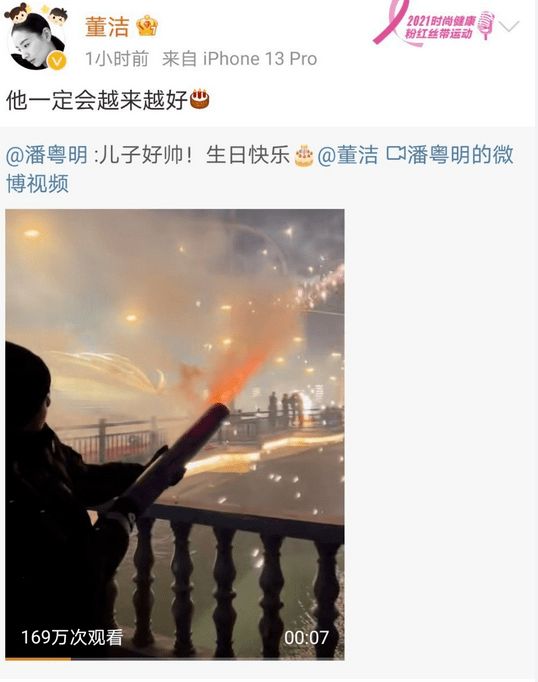Click the yellow verified badge on the avatar
The width and height of the screenshot is (538, 682).
57,61
